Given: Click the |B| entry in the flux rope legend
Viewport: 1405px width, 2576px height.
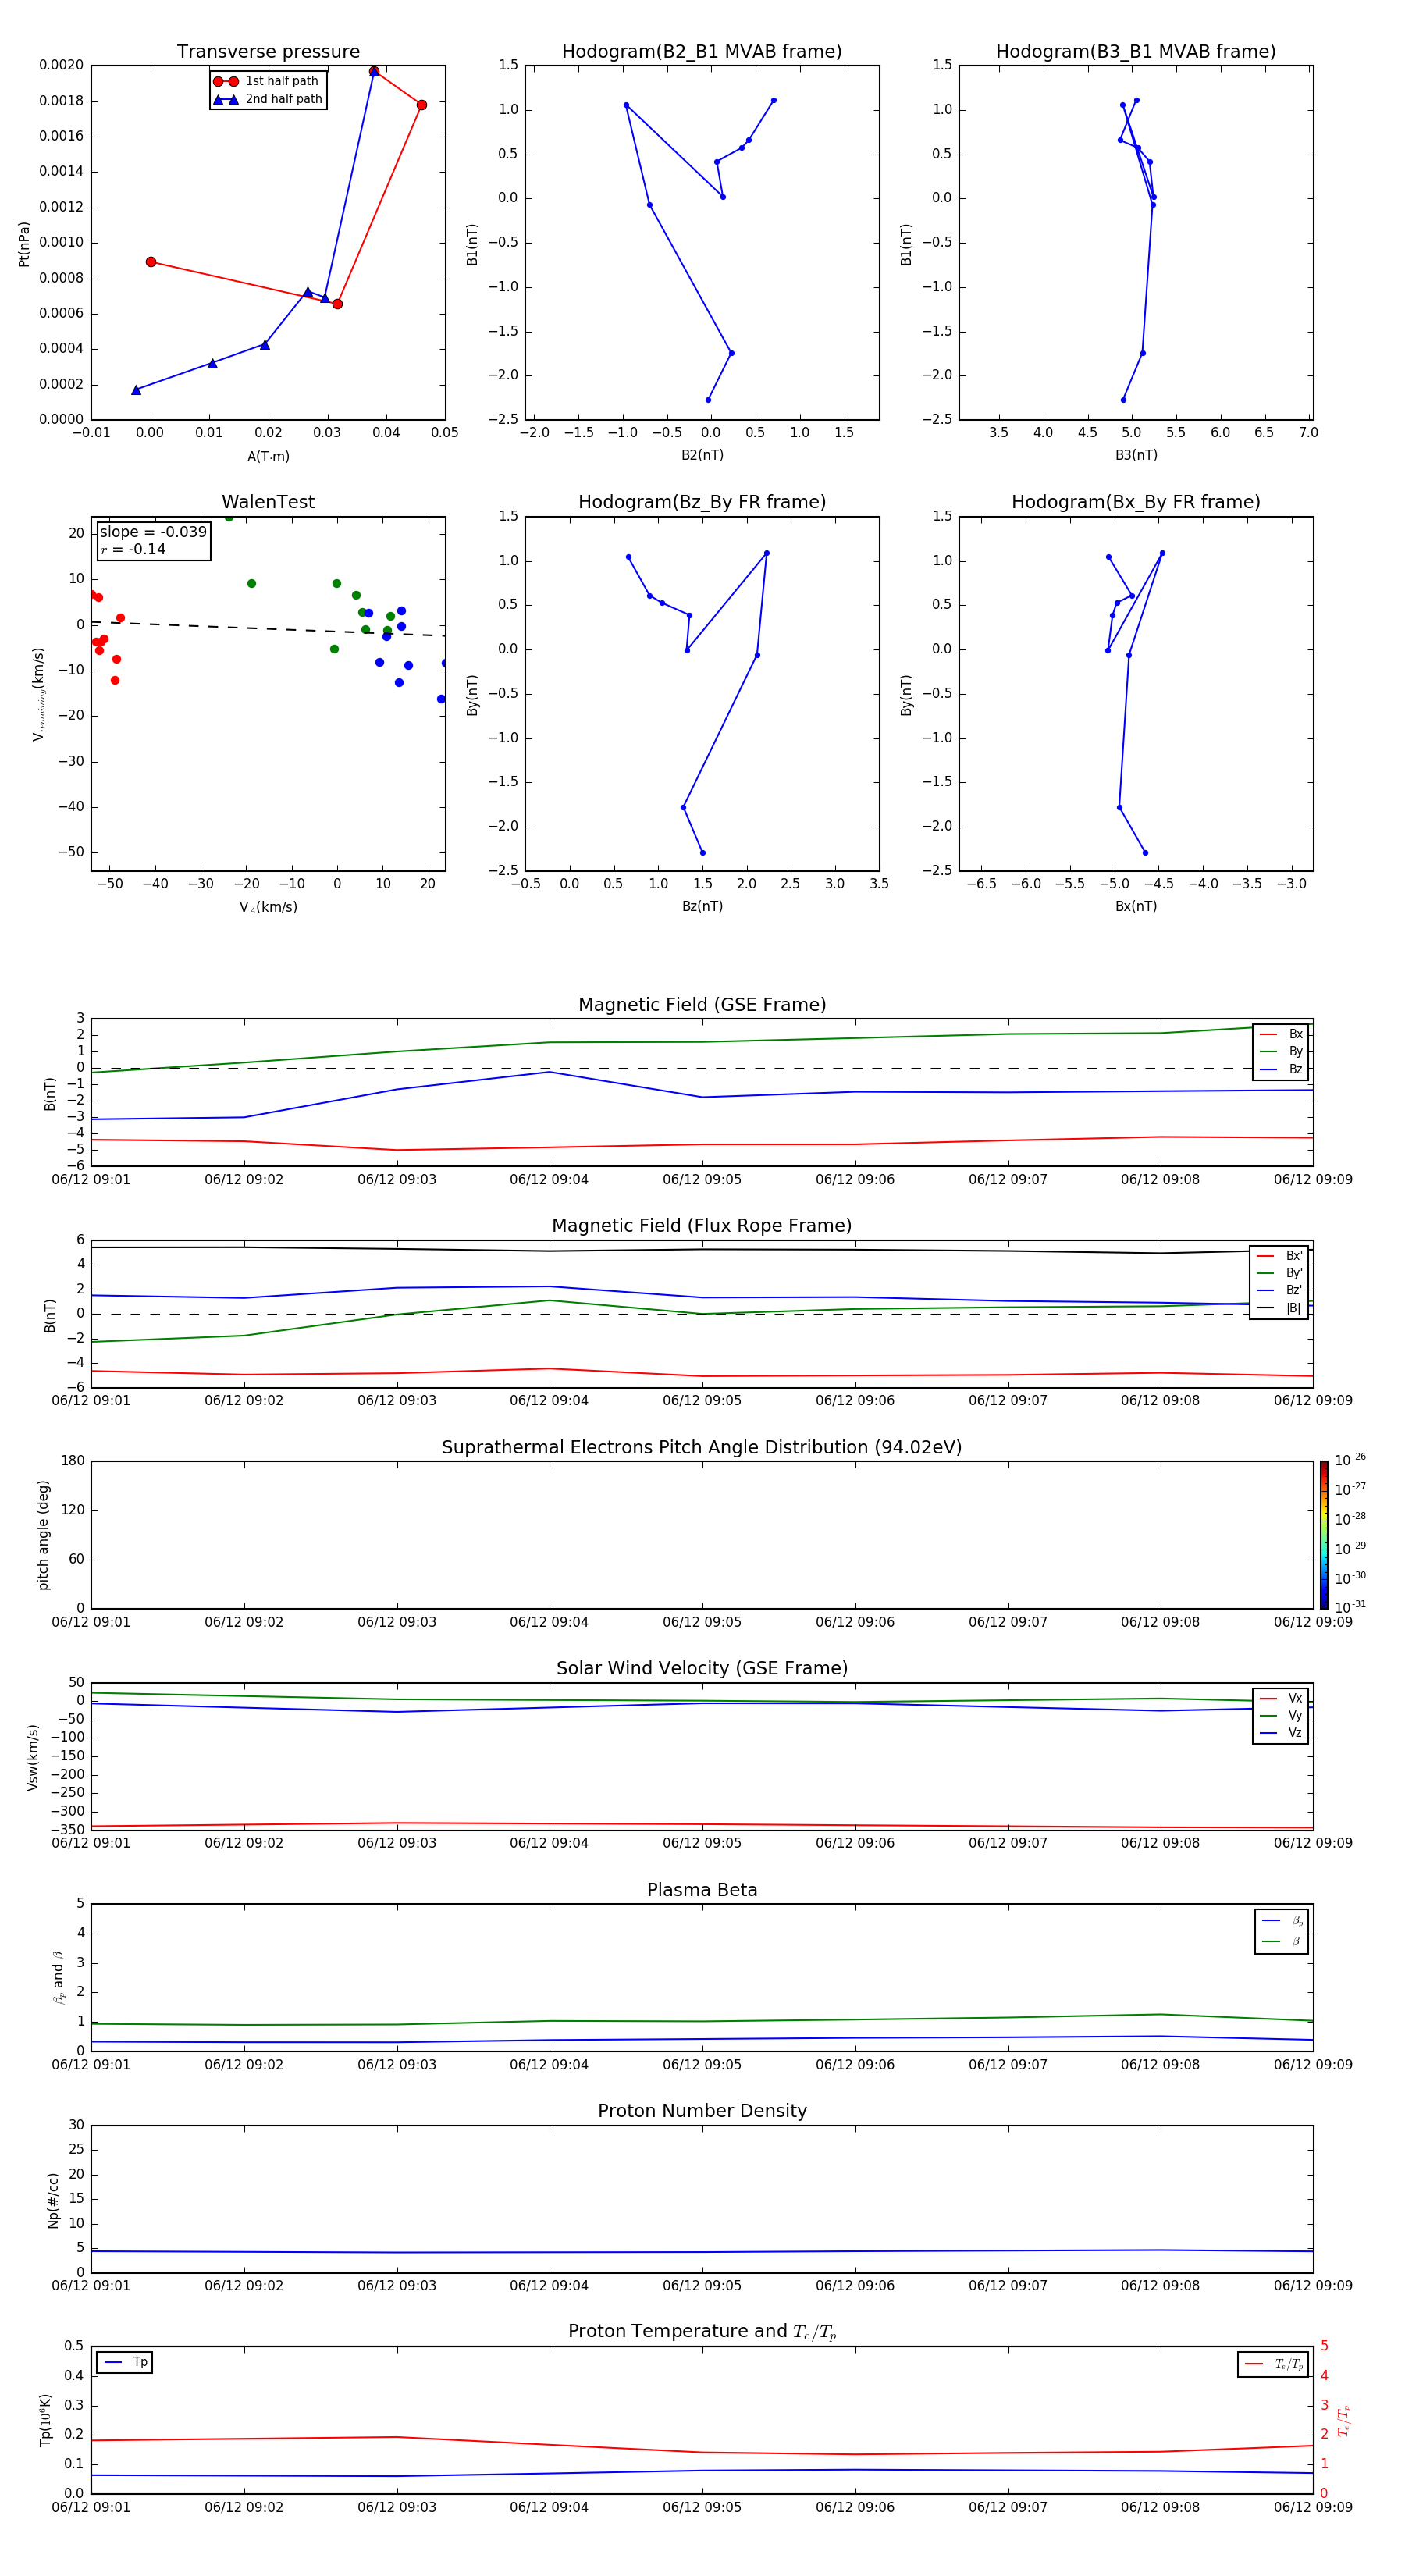Looking at the screenshot, I should [x=1279, y=1308].
